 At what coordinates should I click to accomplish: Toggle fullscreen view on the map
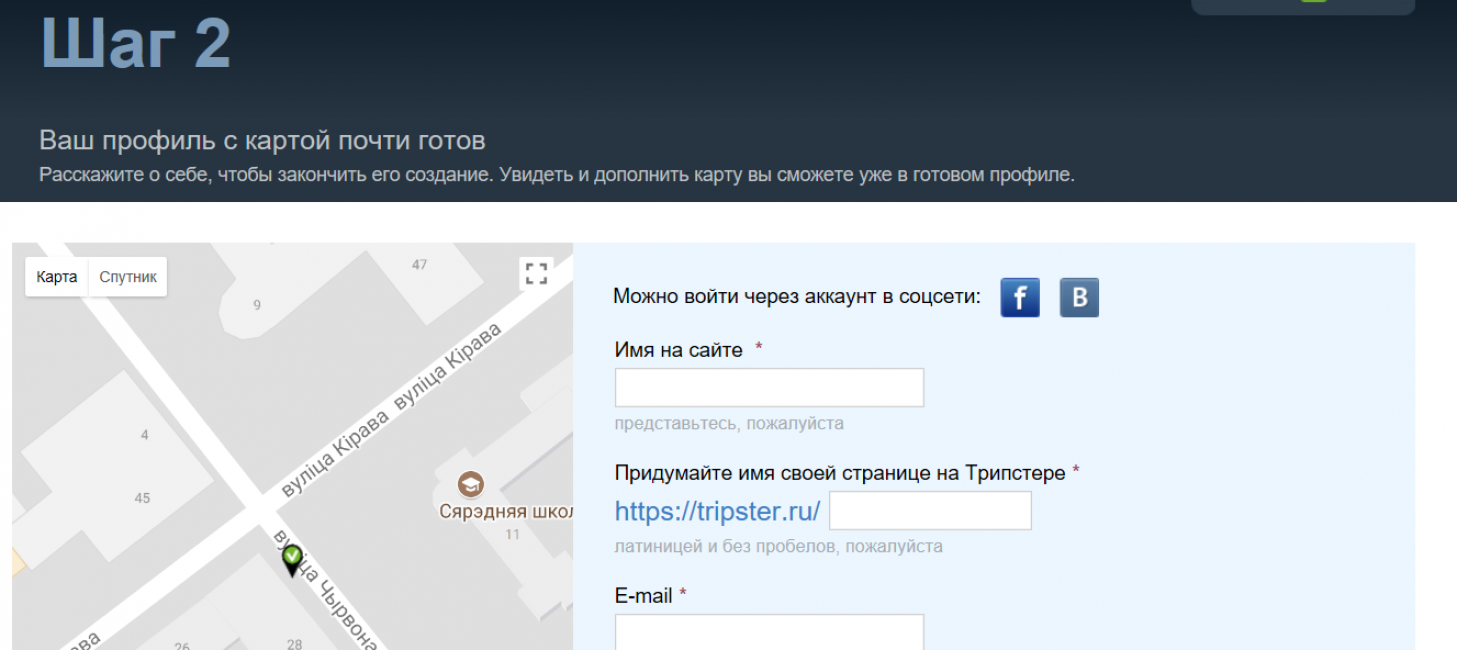tap(537, 273)
